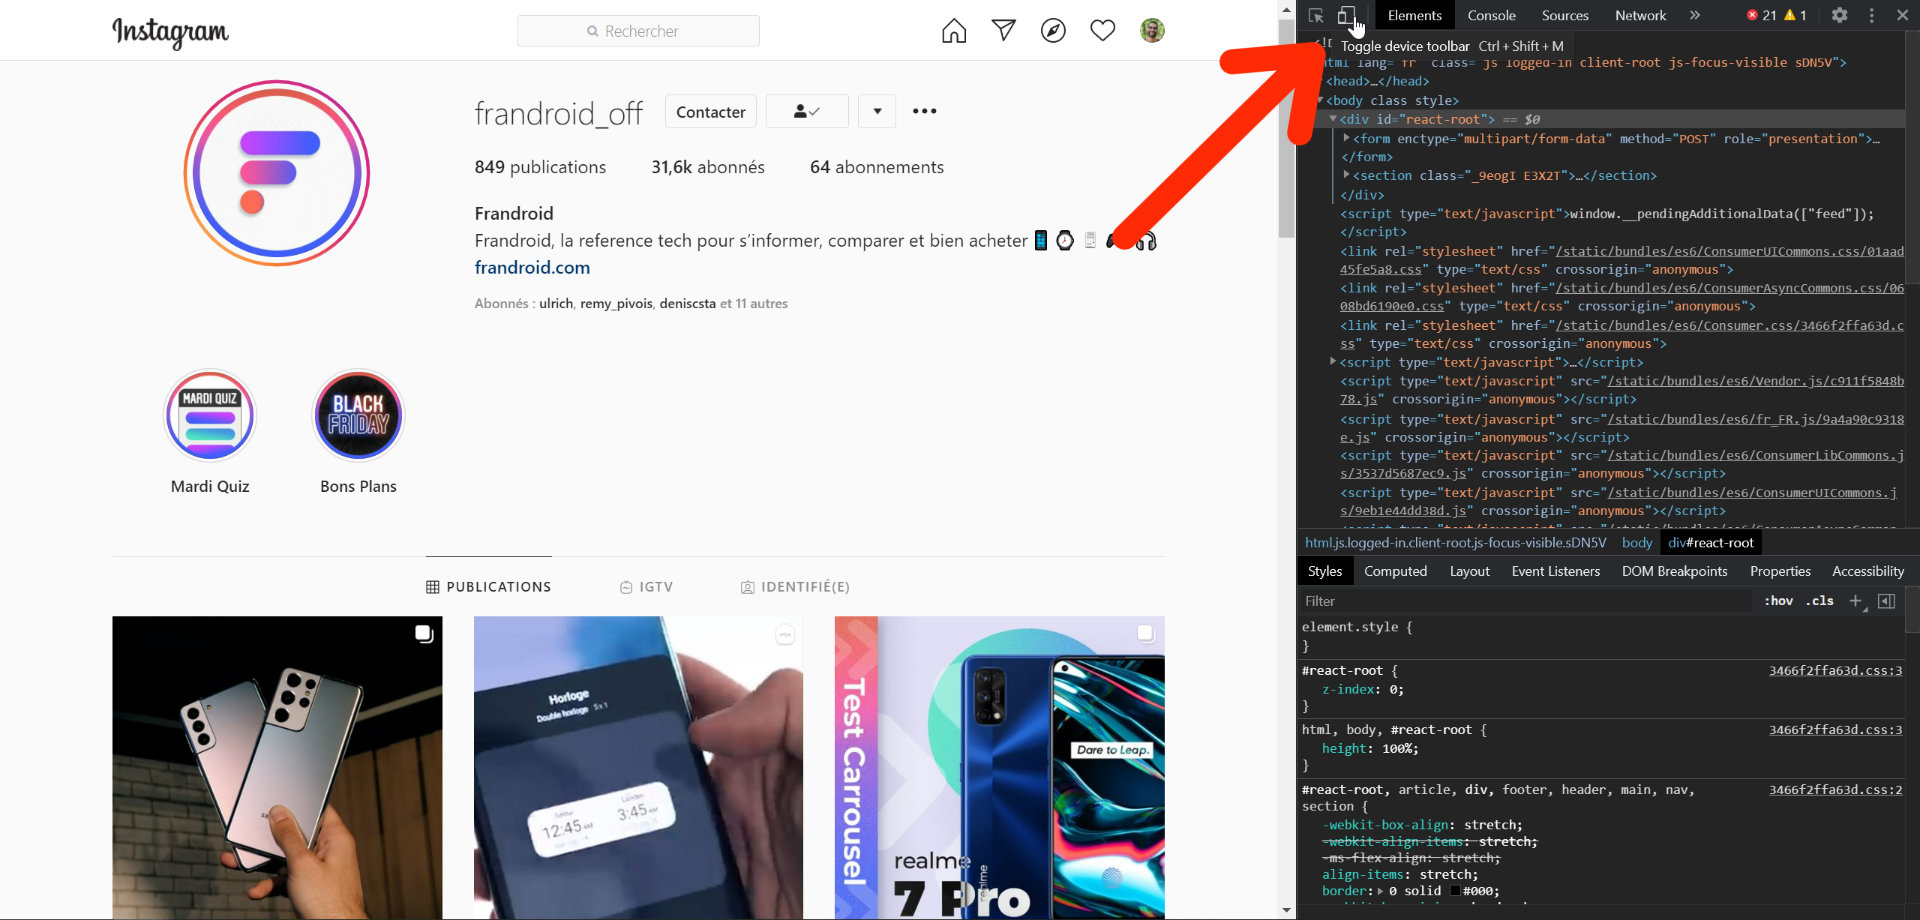Image resolution: width=1920 pixels, height=920 pixels.
Task: Open the Computed styles tab
Action: pos(1395,571)
